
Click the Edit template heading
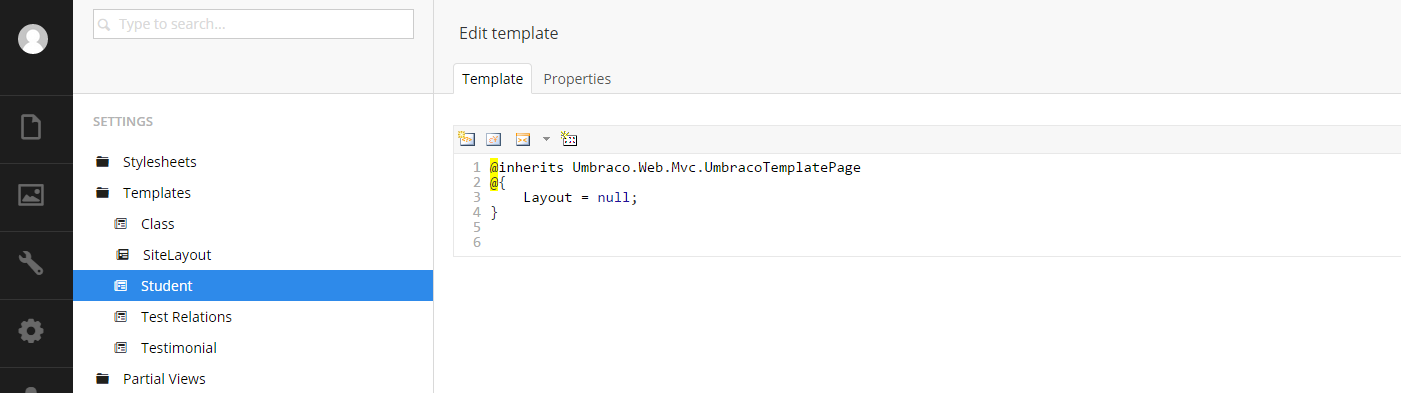pyautogui.click(x=508, y=33)
